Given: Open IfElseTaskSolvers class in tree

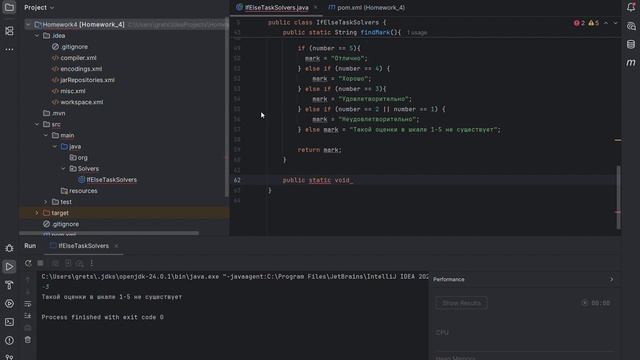Looking at the screenshot, I should tap(111, 180).
